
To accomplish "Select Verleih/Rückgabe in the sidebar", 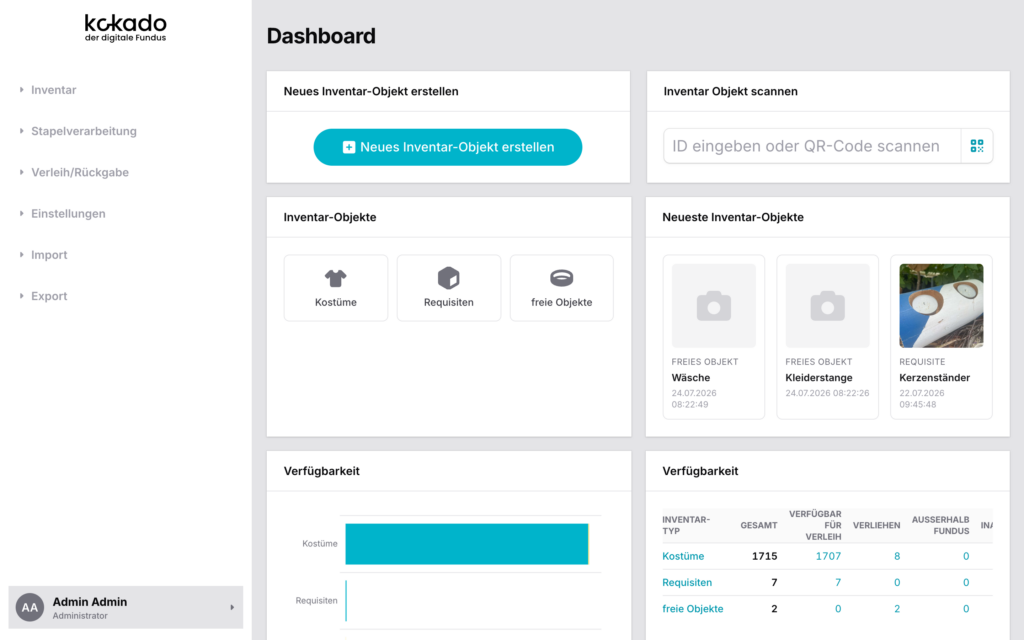I will tap(80, 172).
